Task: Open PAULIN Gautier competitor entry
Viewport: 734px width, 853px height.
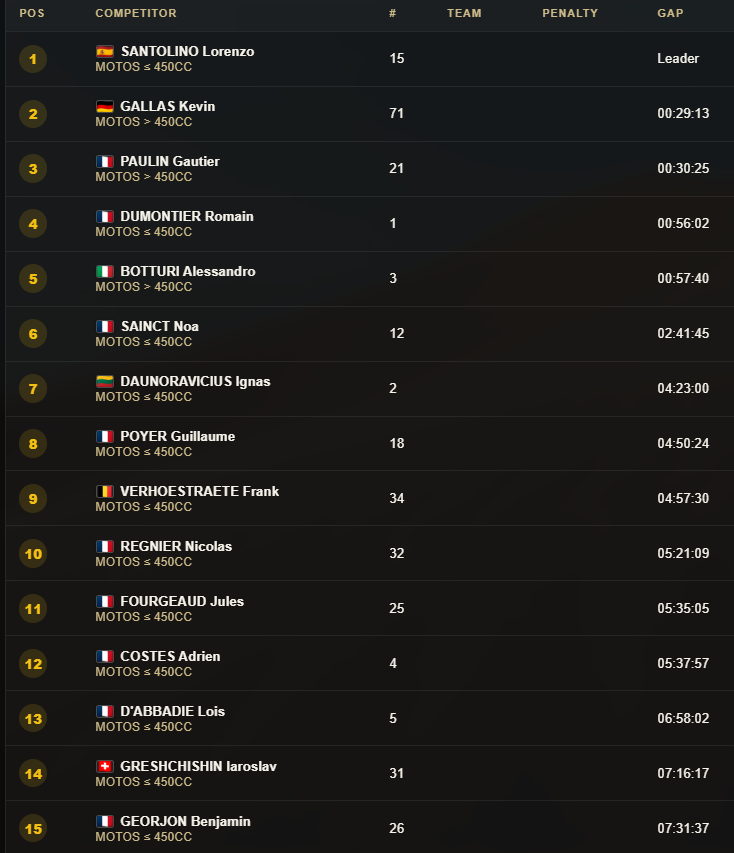Action: pos(170,161)
